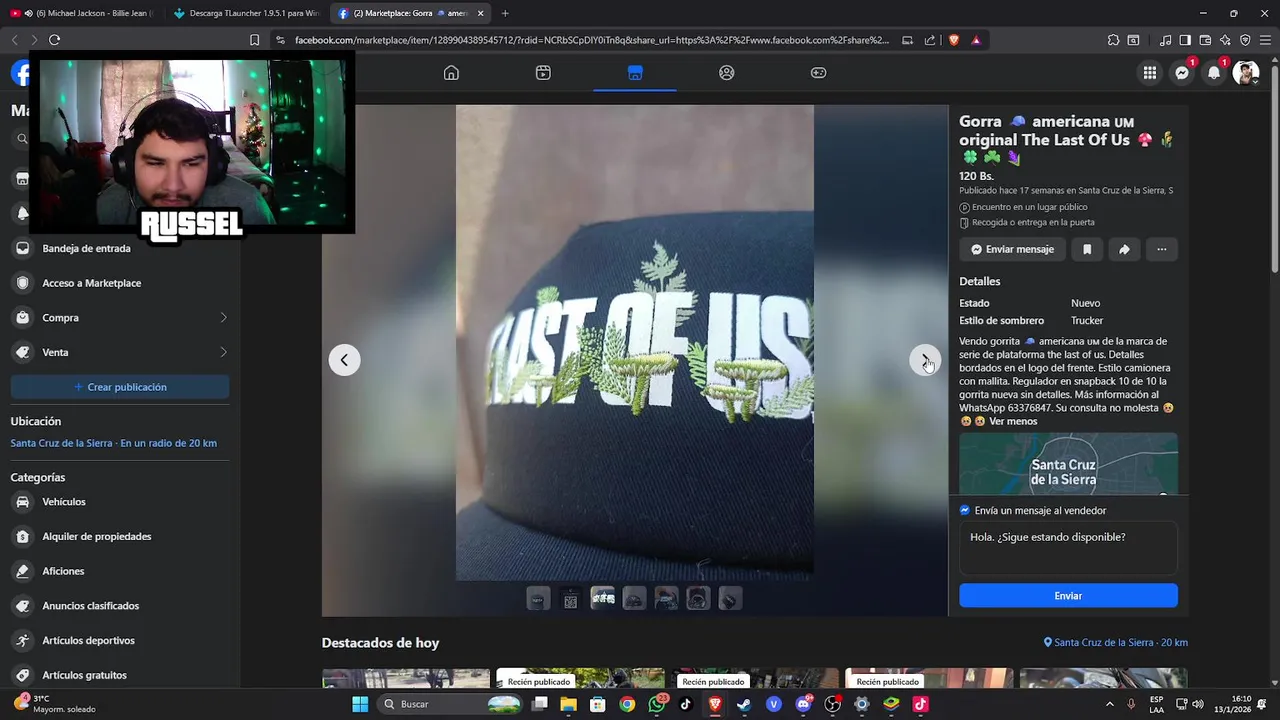Click the media playlist music note icon
The width and height of the screenshot is (1280, 720).
(1166, 40)
